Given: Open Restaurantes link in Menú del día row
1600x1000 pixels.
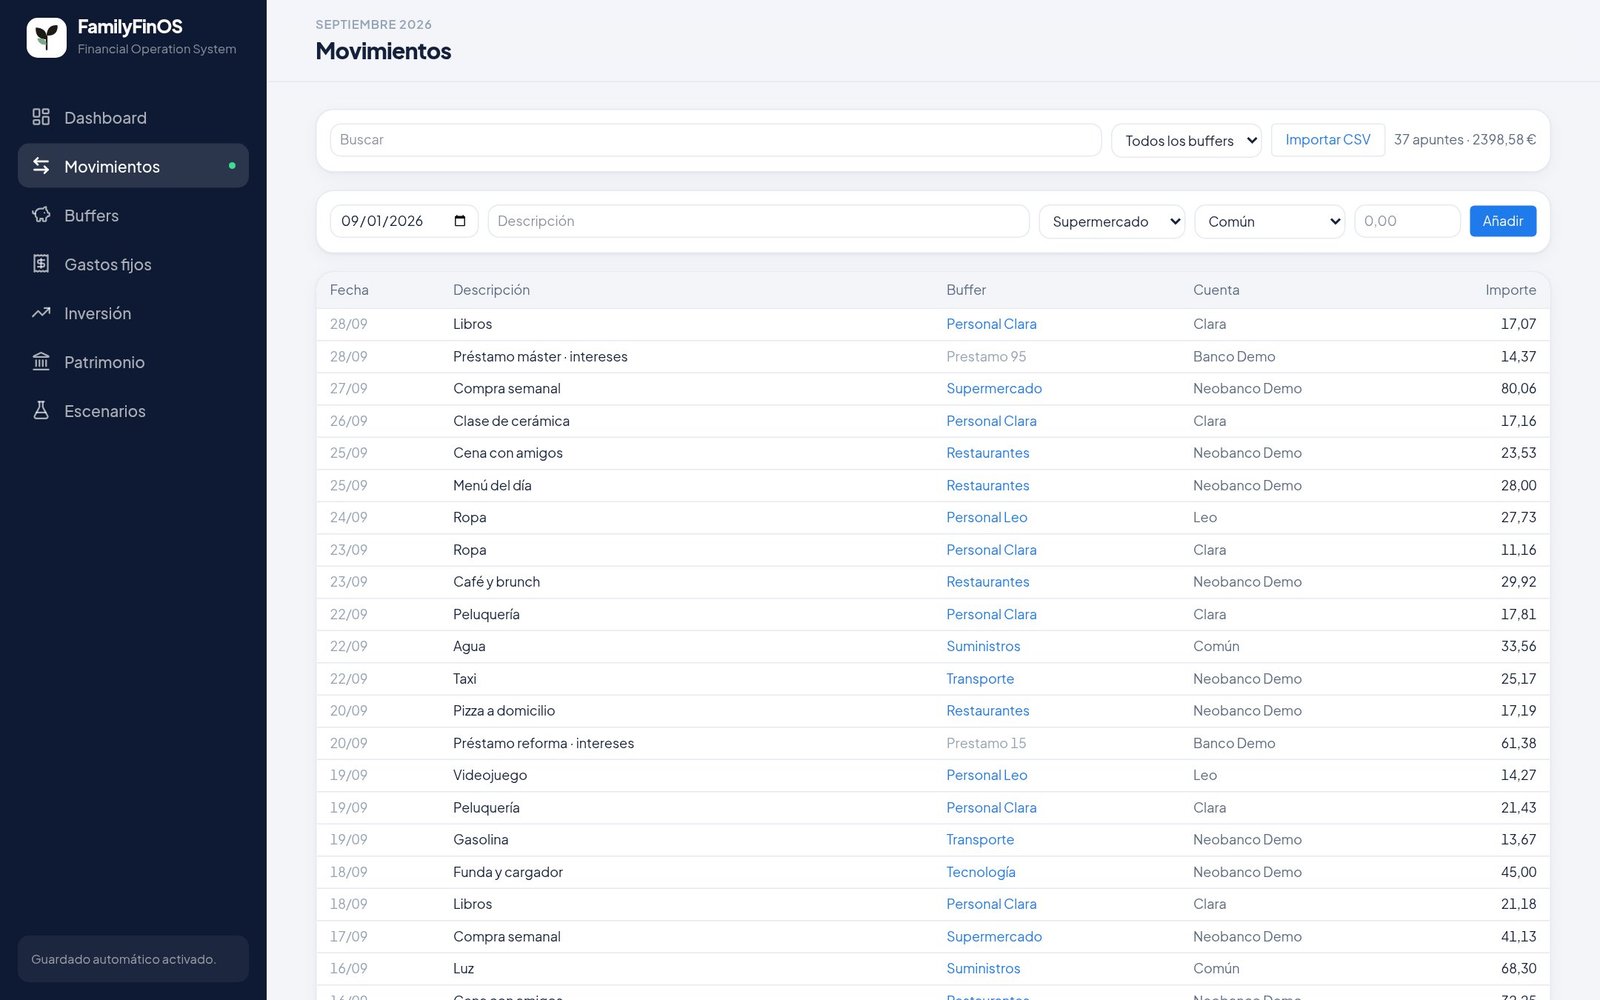Looking at the screenshot, I should 988,485.
